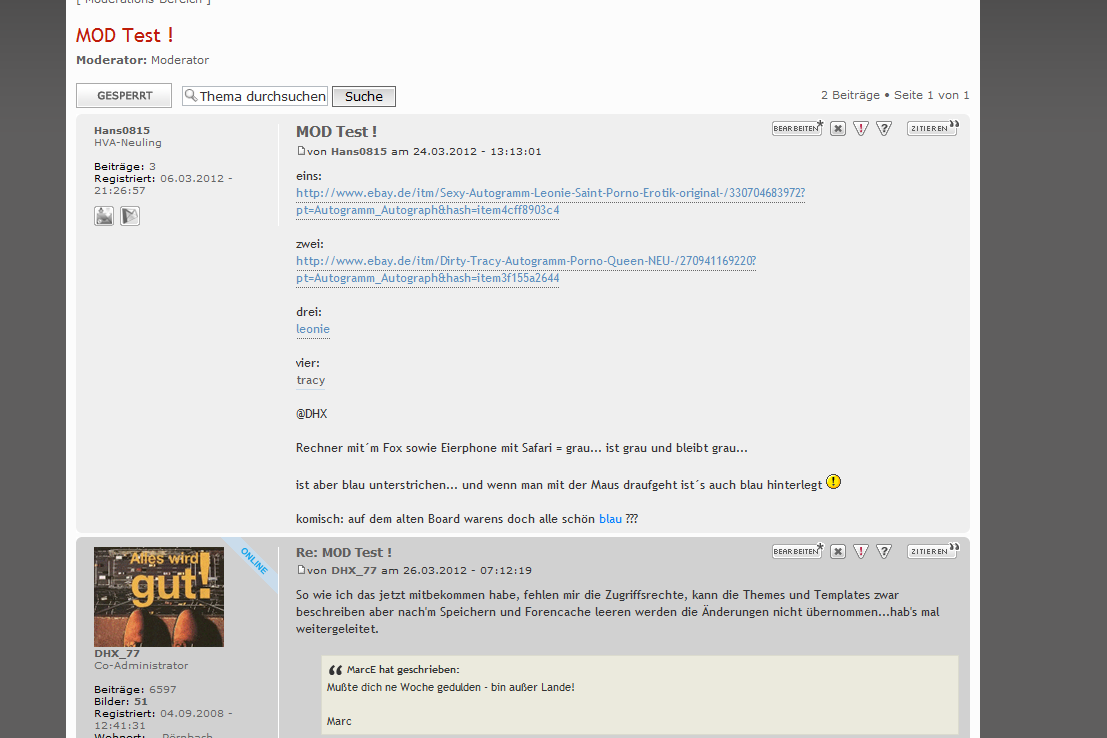Click the Gesperrt (locked topic) button
1107x738 pixels.
[x=124, y=95]
